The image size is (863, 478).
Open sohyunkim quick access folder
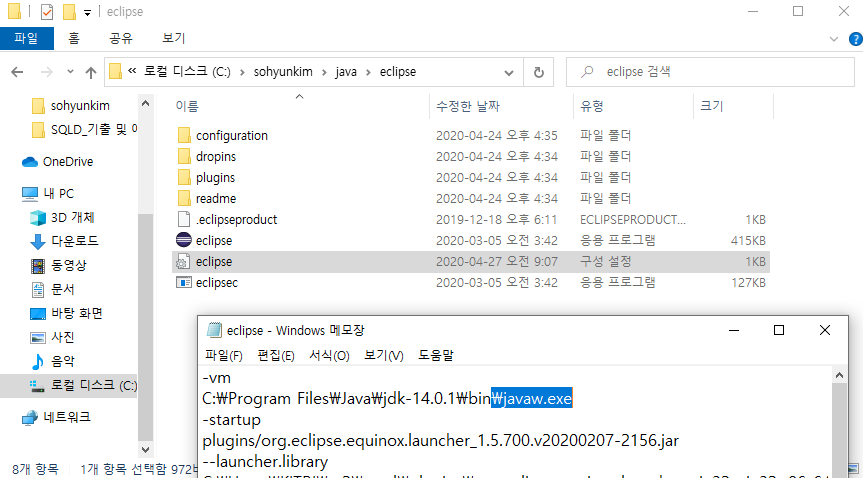point(70,105)
